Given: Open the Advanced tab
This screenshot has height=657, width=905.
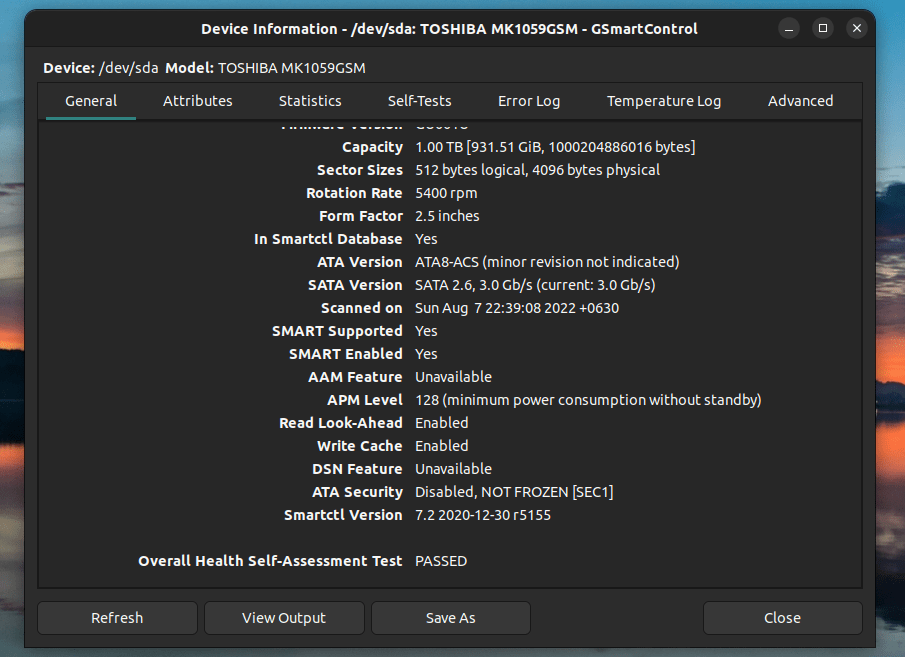Looking at the screenshot, I should point(800,101).
